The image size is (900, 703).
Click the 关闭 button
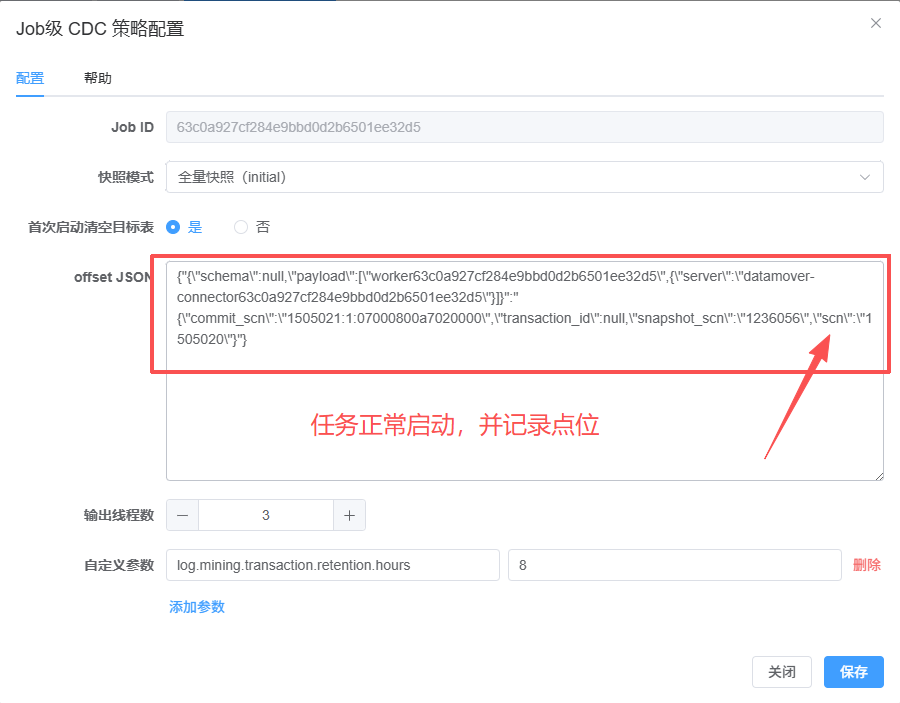[x=782, y=672]
